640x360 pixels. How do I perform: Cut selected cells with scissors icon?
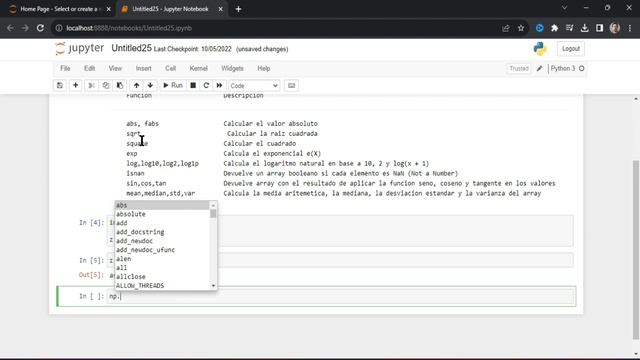(91, 85)
